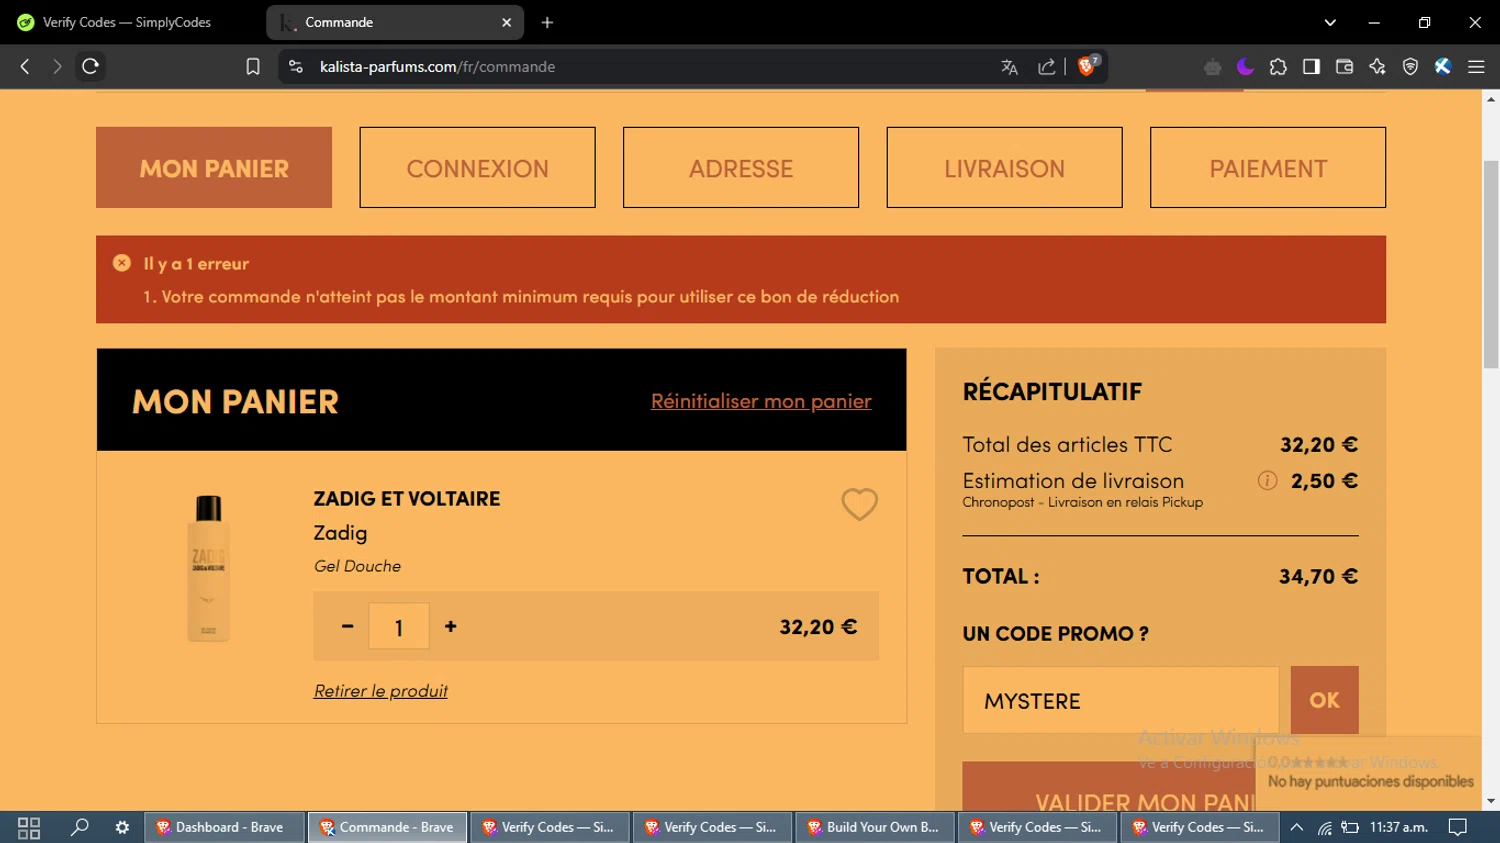
Task: Switch to Build Your Own B... taskbar window
Action: (x=875, y=827)
